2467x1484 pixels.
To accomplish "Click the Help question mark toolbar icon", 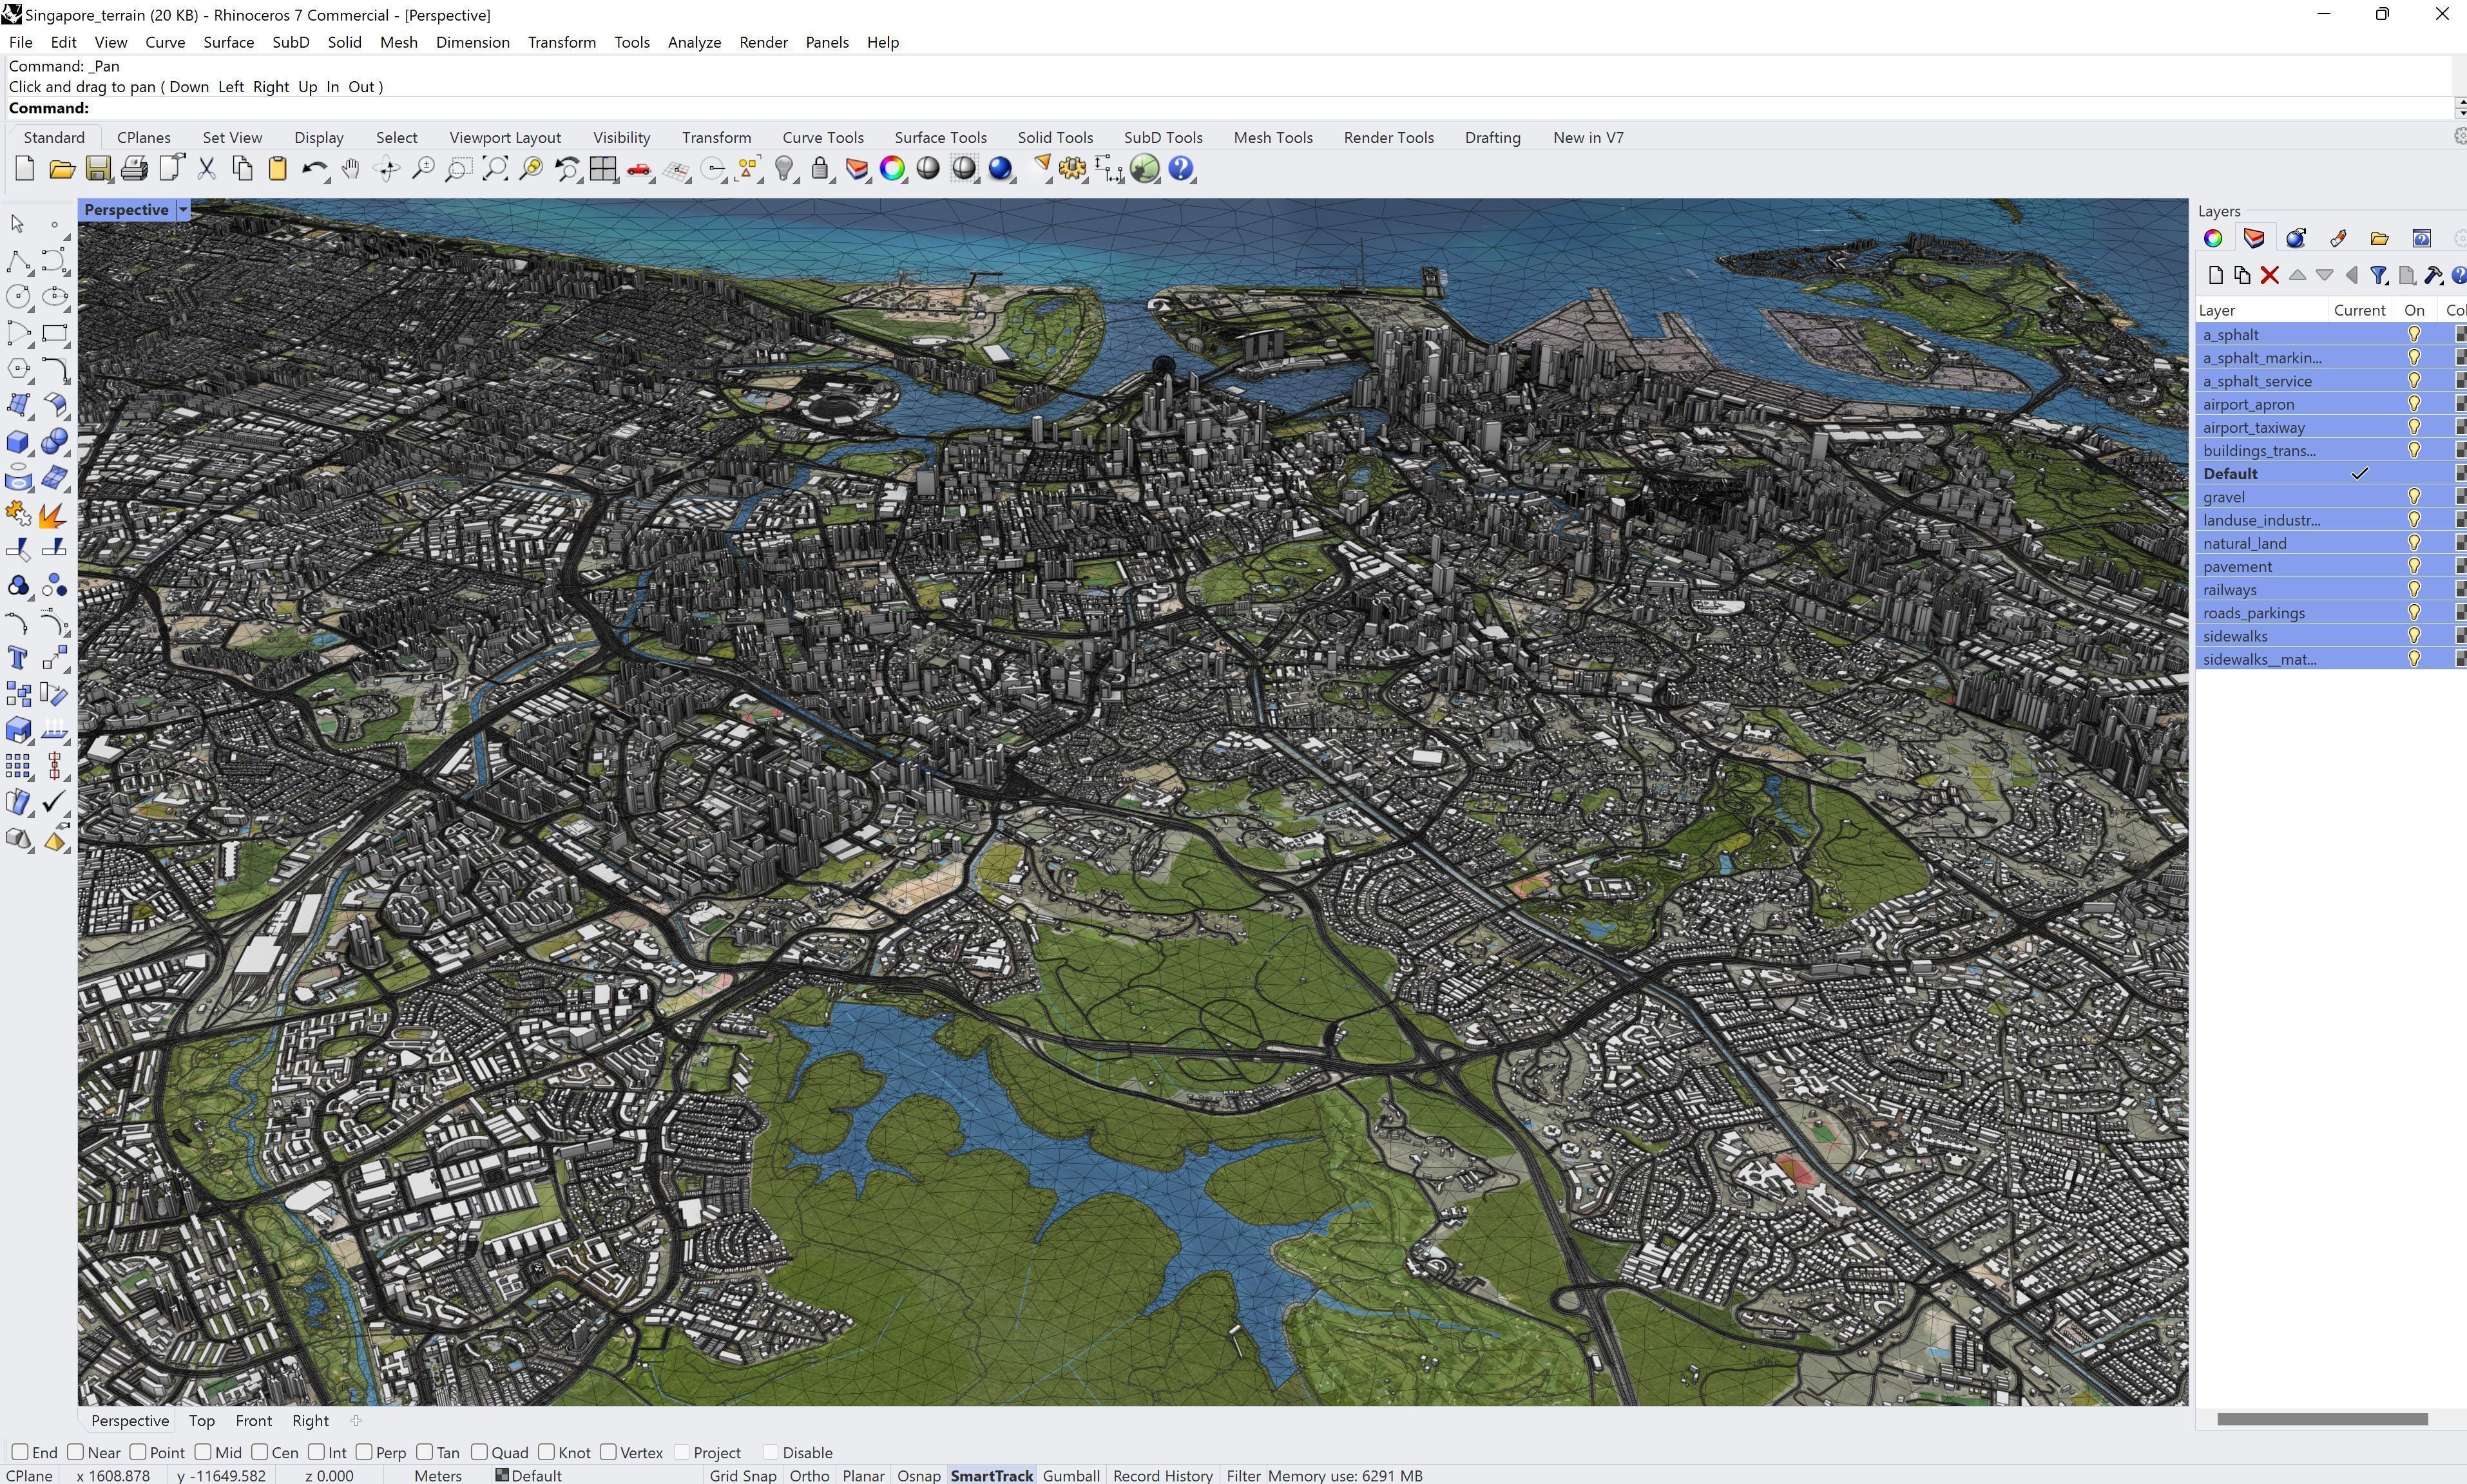I will [1181, 169].
